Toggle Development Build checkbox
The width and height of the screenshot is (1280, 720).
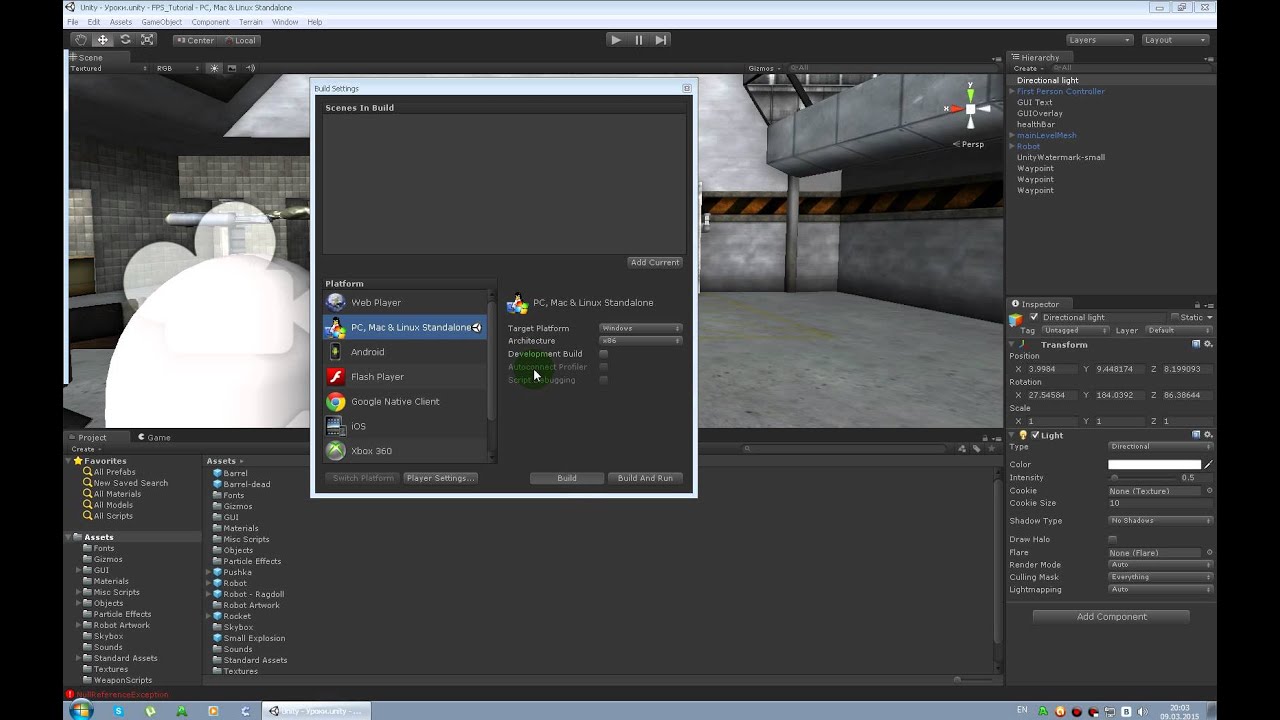coord(603,354)
